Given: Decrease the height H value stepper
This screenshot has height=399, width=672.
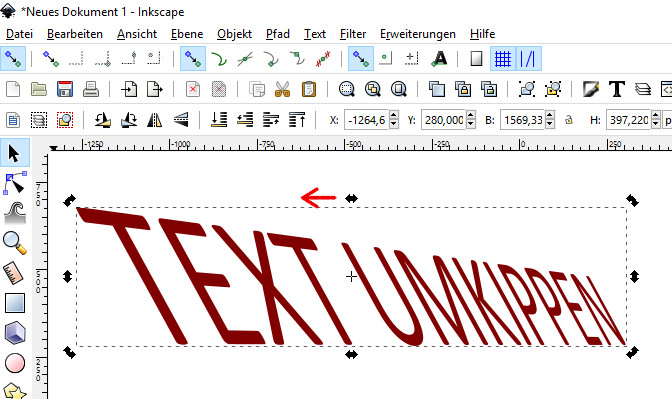Looking at the screenshot, I should [x=655, y=124].
